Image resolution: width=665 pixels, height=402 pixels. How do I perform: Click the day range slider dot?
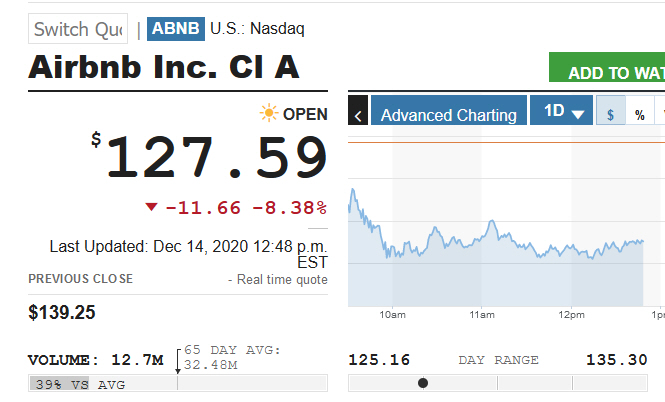tap(423, 383)
